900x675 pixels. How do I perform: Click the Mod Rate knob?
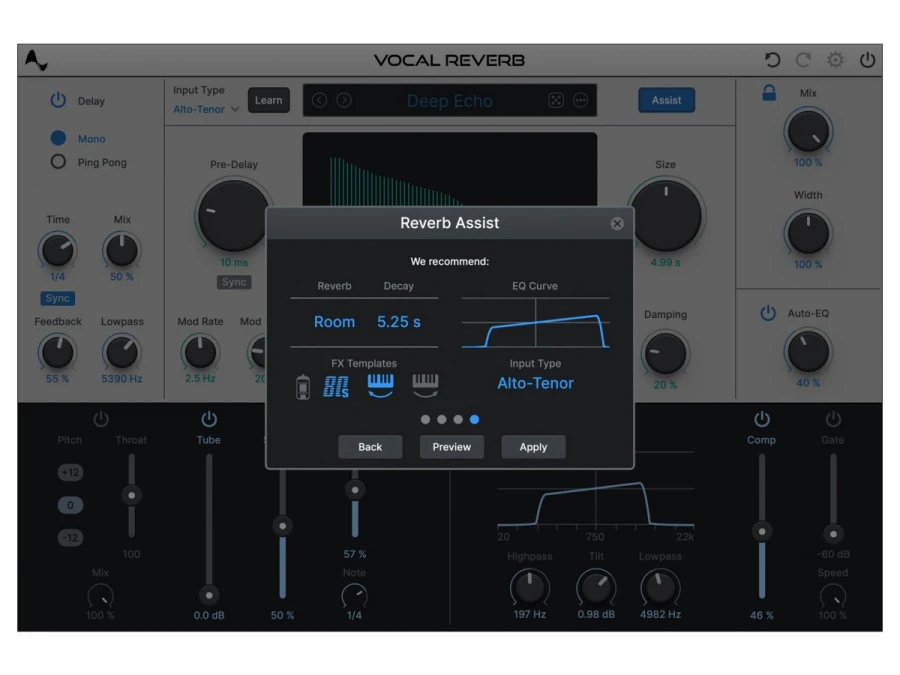(200, 352)
